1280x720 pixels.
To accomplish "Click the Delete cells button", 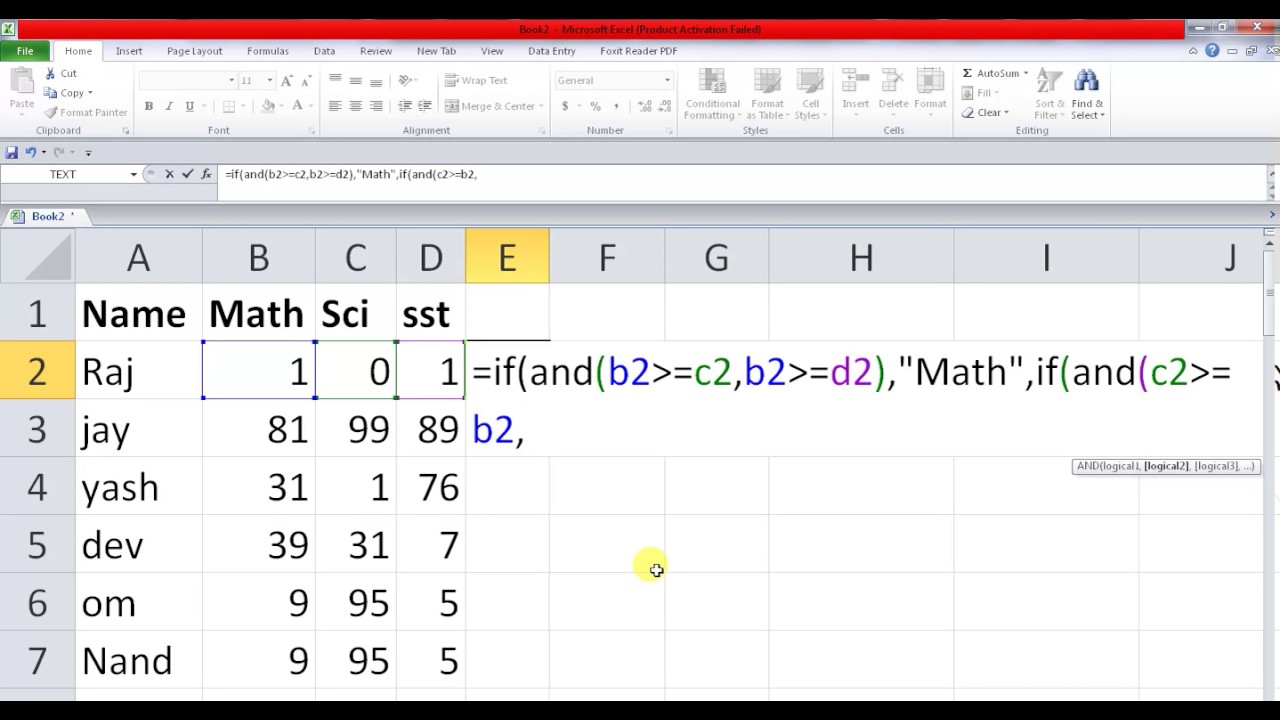I will click(x=893, y=92).
